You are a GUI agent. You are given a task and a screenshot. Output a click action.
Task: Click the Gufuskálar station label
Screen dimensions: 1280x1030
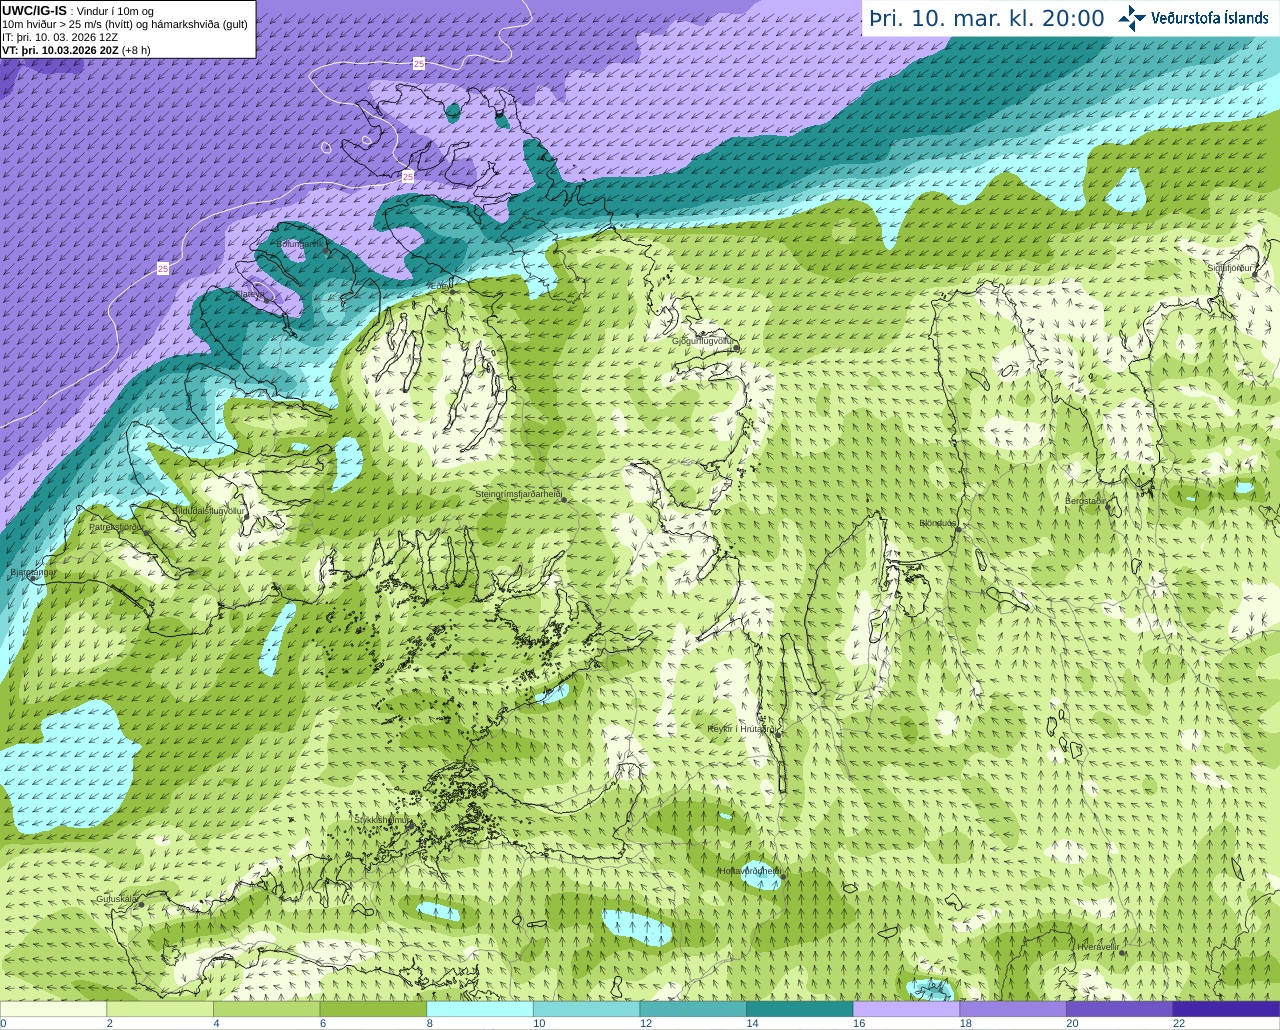coord(117,899)
